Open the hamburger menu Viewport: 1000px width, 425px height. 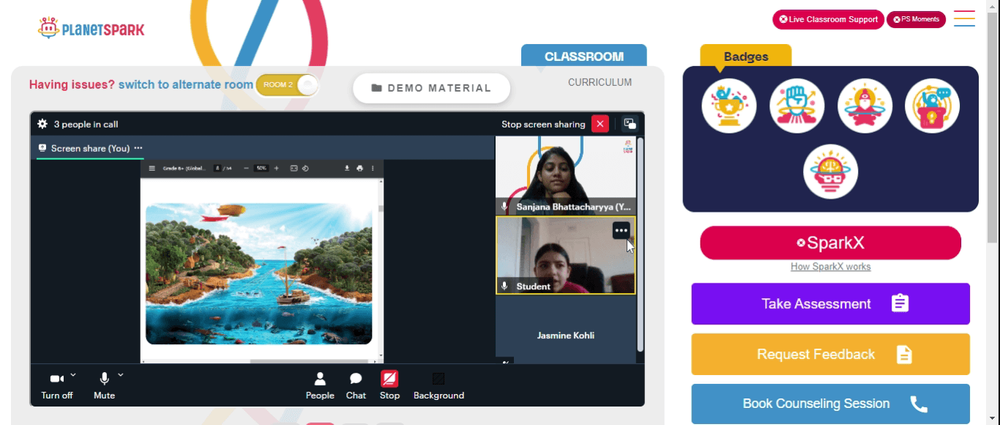point(964,18)
